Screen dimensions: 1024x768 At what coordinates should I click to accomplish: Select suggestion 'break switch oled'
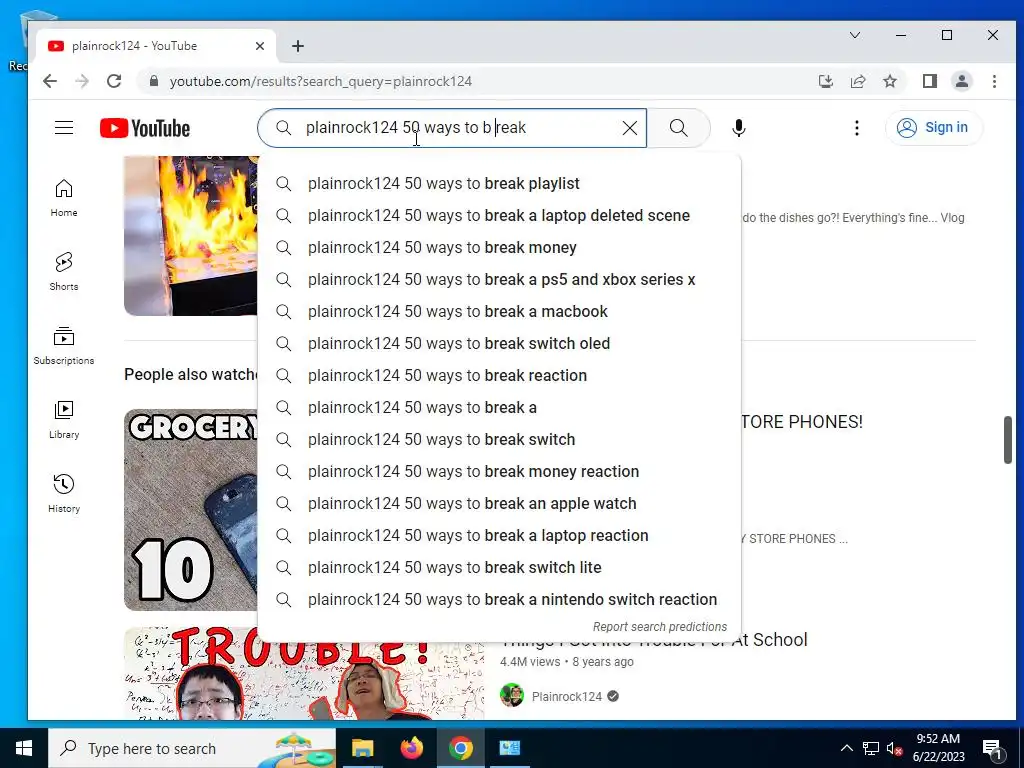click(x=500, y=344)
